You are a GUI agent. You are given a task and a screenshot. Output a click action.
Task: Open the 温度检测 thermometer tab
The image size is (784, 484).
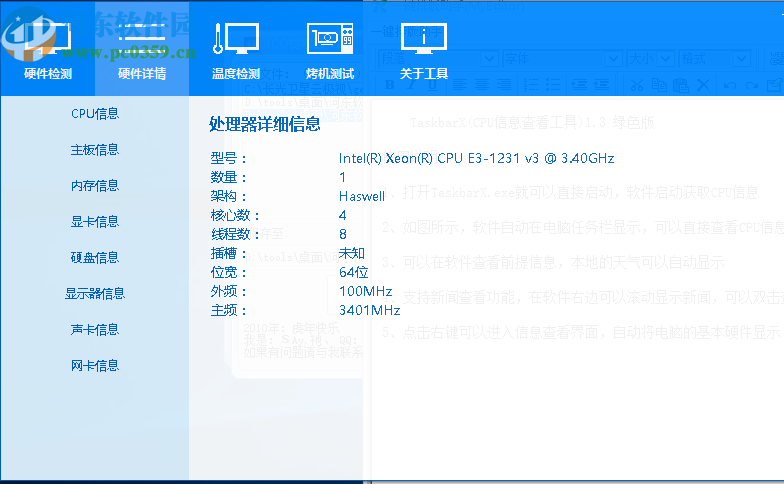(236, 49)
